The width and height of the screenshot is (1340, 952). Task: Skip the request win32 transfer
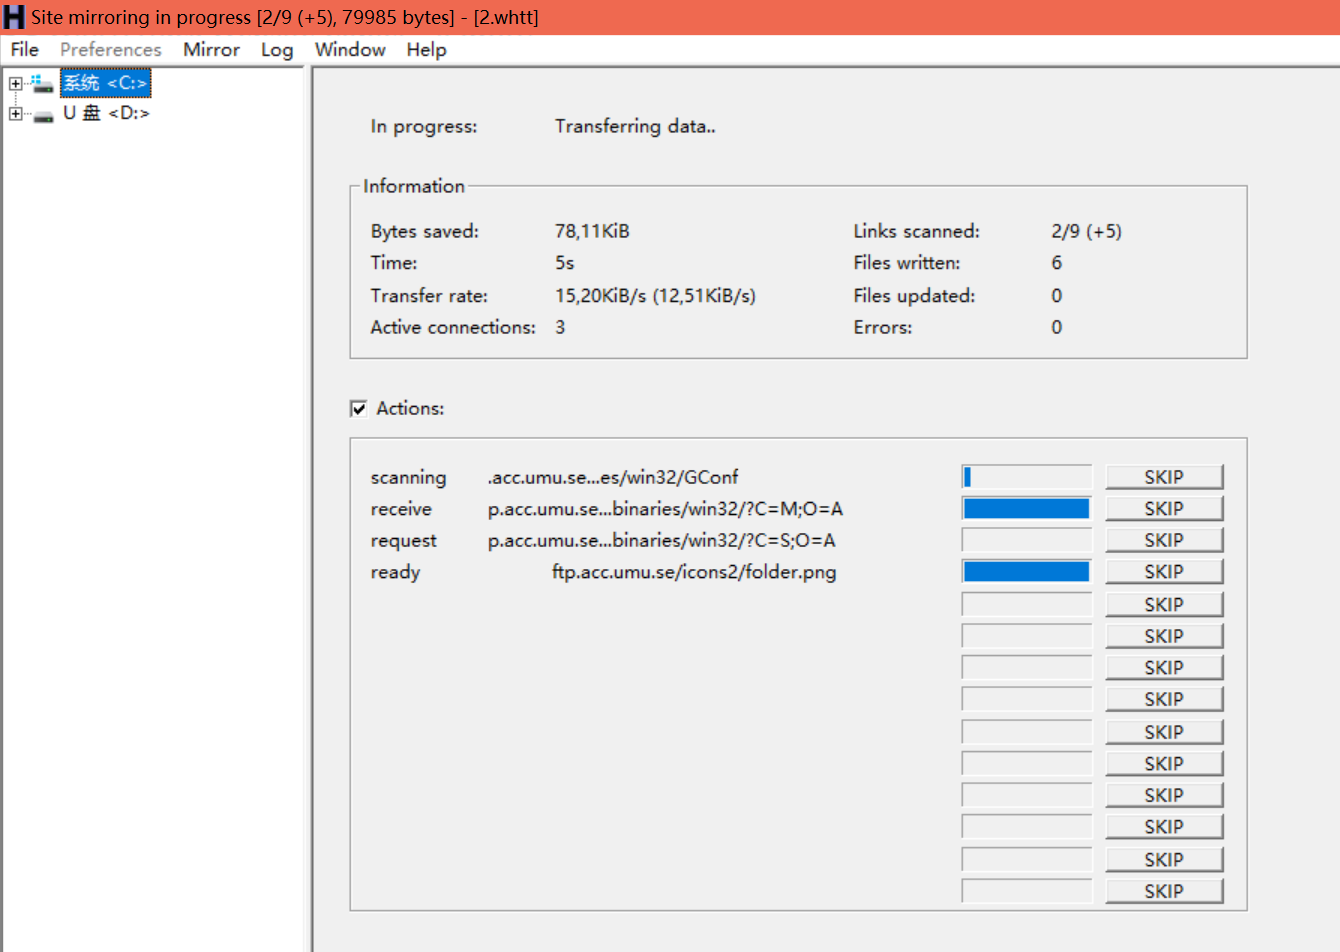[1164, 539]
